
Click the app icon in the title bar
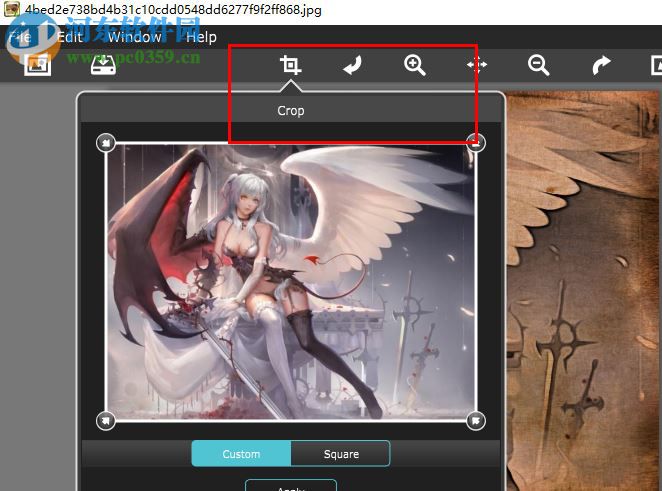11,8
